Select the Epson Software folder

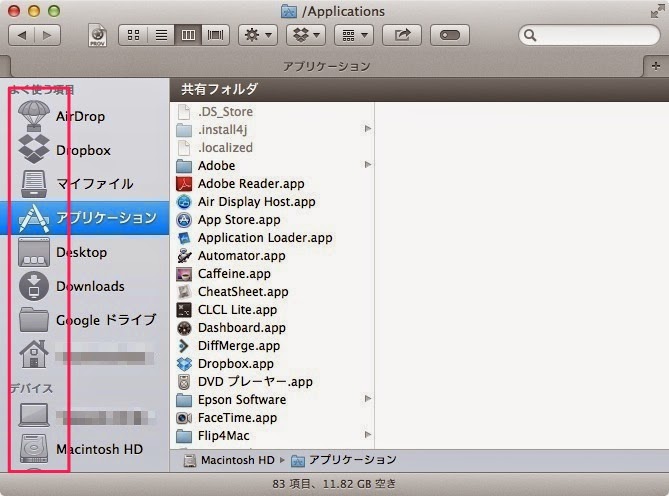[x=272, y=400]
